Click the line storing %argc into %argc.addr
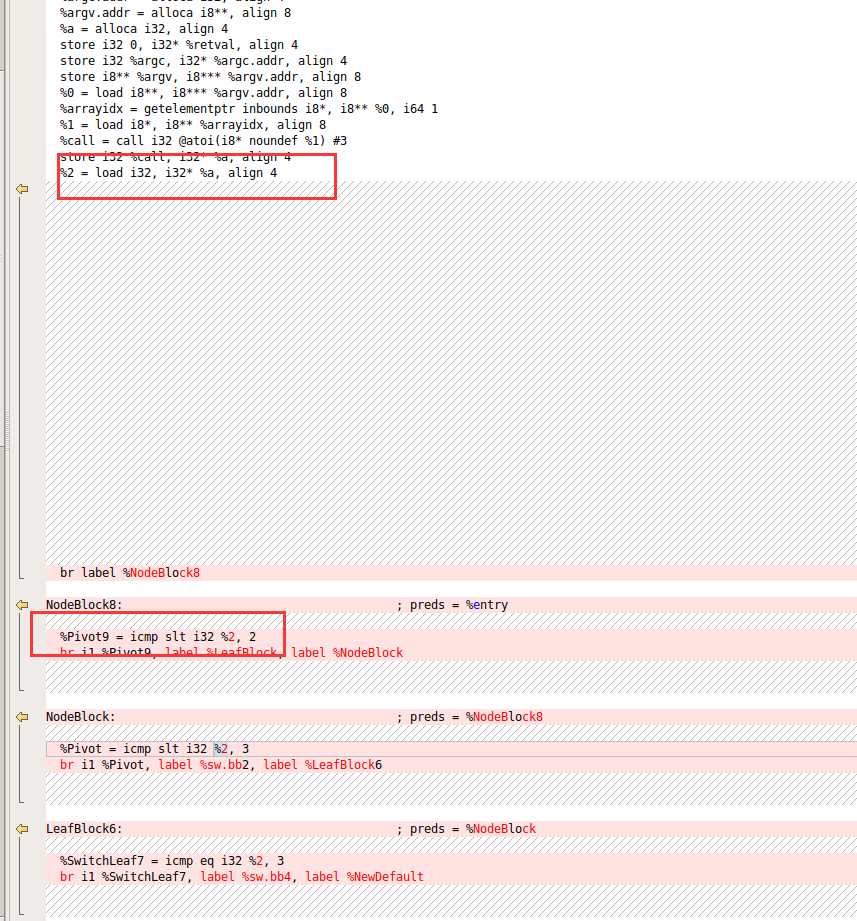This screenshot has height=921, width=857. click(x=203, y=60)
